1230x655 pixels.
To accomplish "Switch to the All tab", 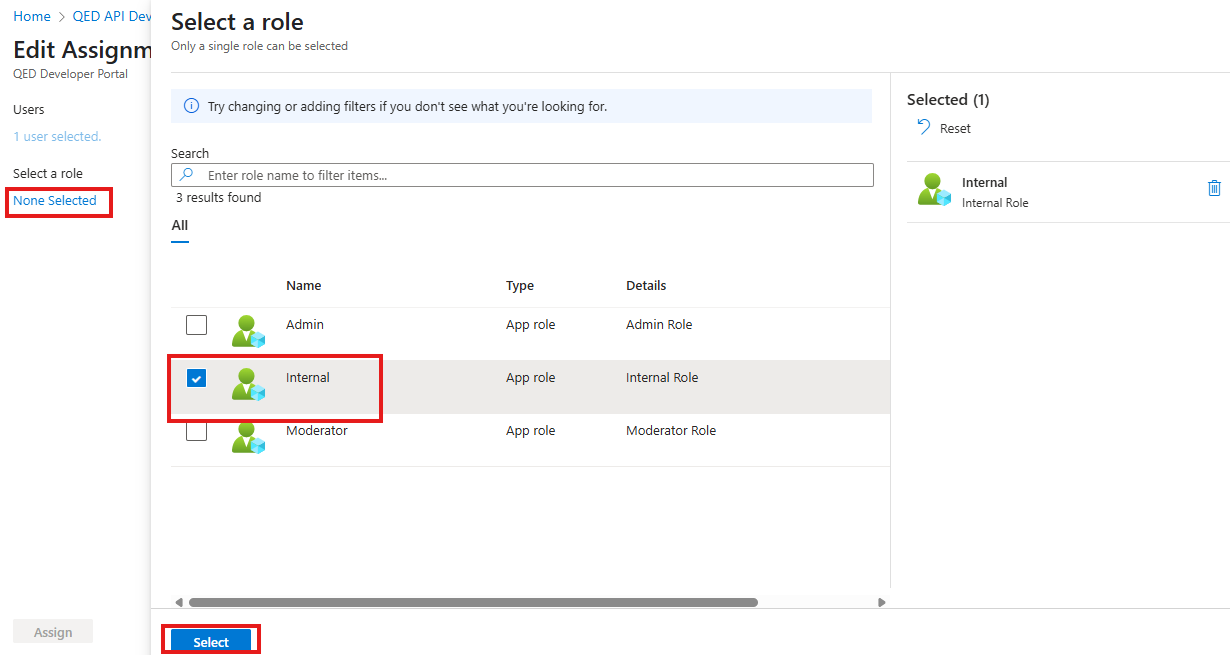I will click(x=180, y=226).
